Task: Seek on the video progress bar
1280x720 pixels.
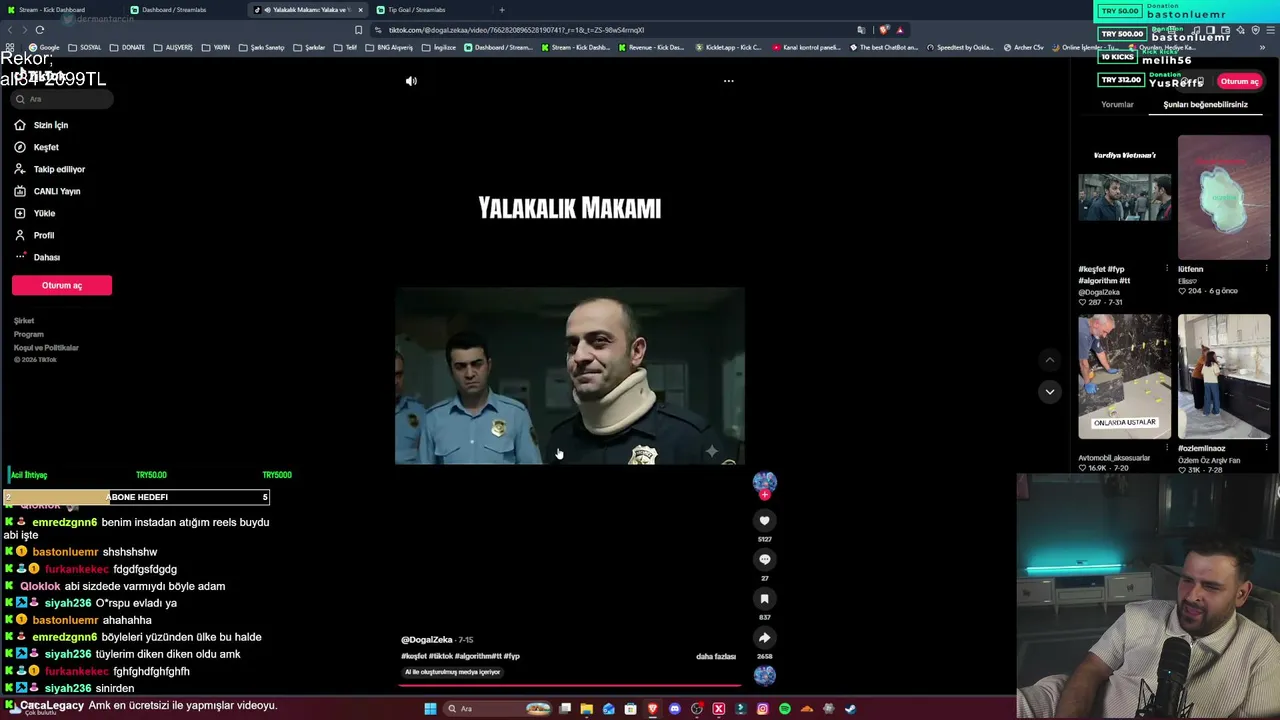Action: coord(570,686)
